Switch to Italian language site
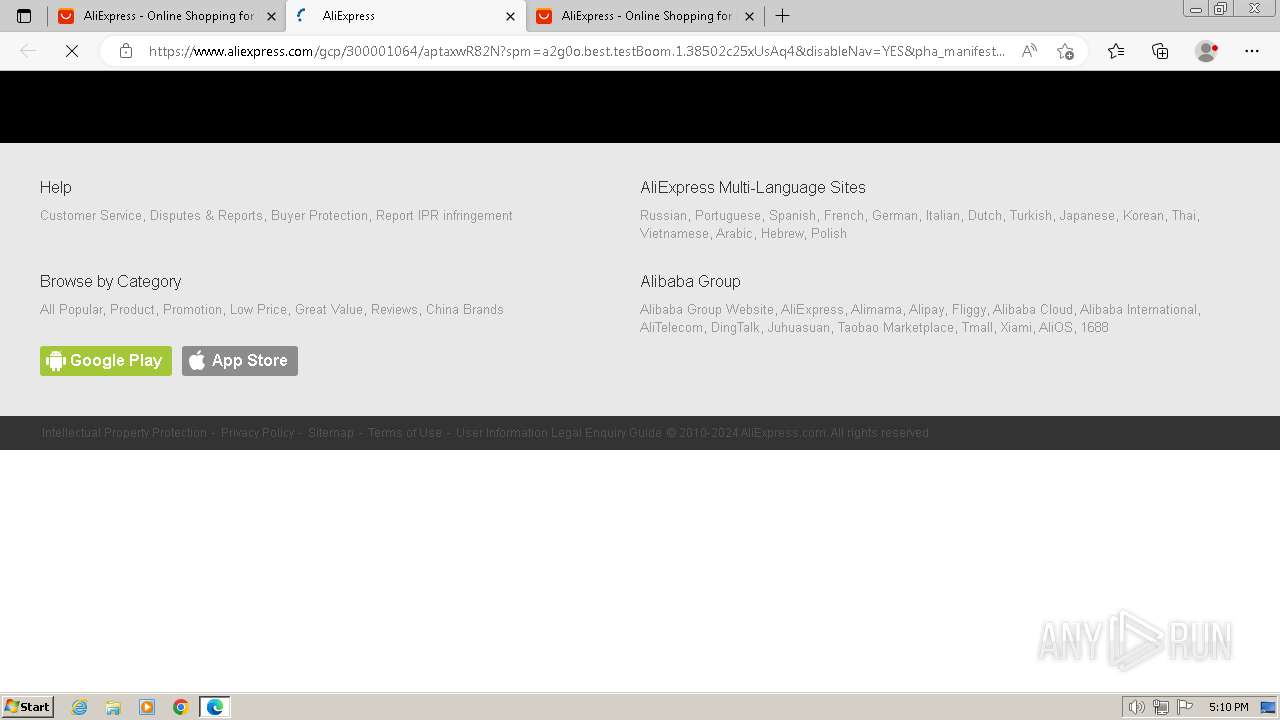 (x=942, y=216)
